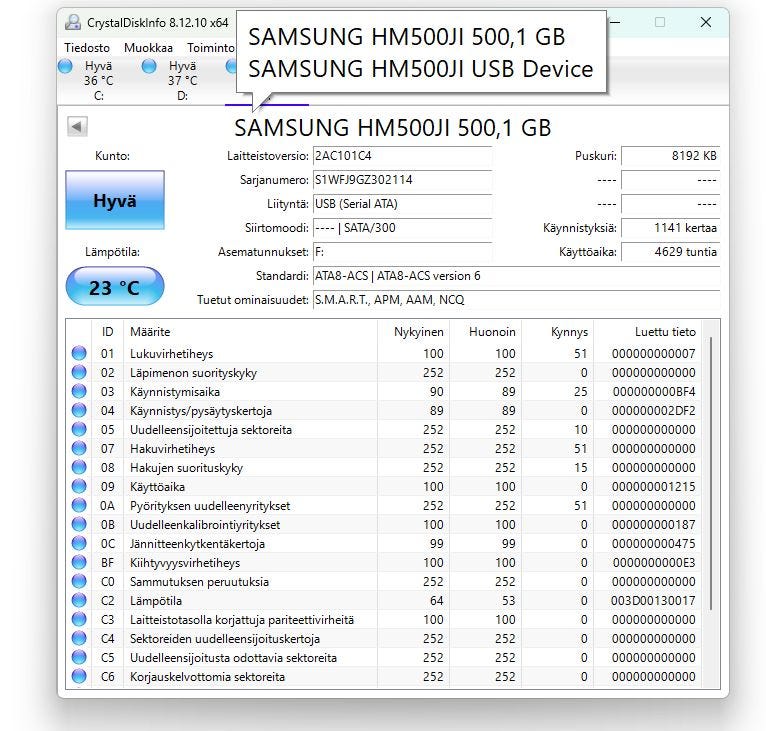Click status orb for attribute C3 pariteettivirheitä
766x731 pixels.
(x=79, y=620)
